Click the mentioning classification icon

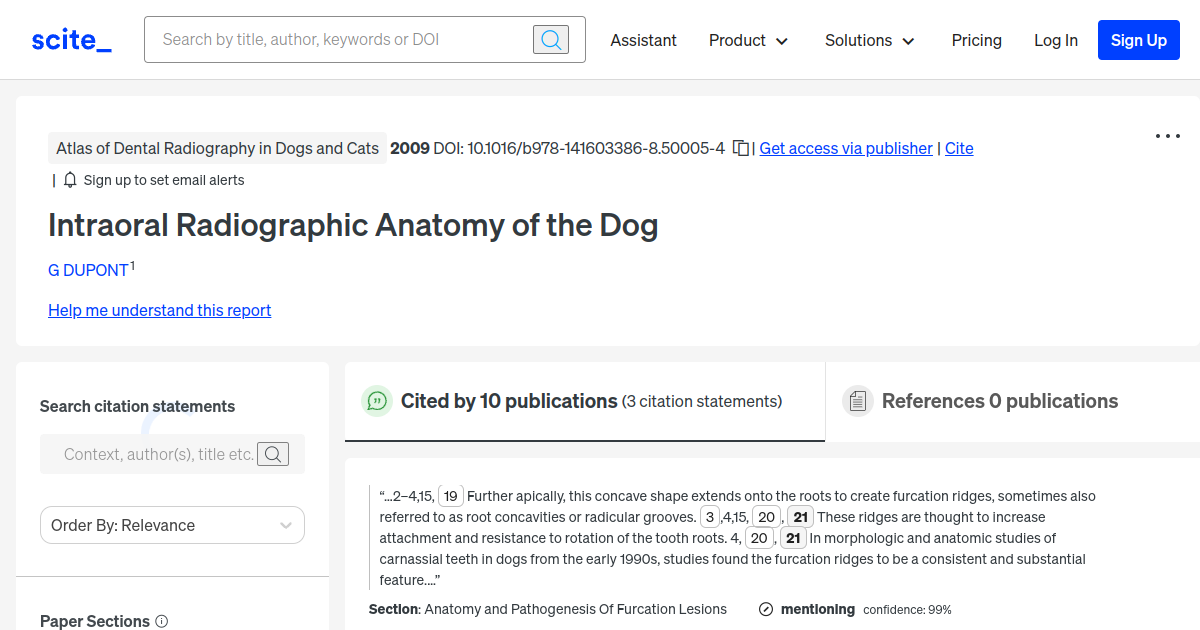(x=766, y=608)
